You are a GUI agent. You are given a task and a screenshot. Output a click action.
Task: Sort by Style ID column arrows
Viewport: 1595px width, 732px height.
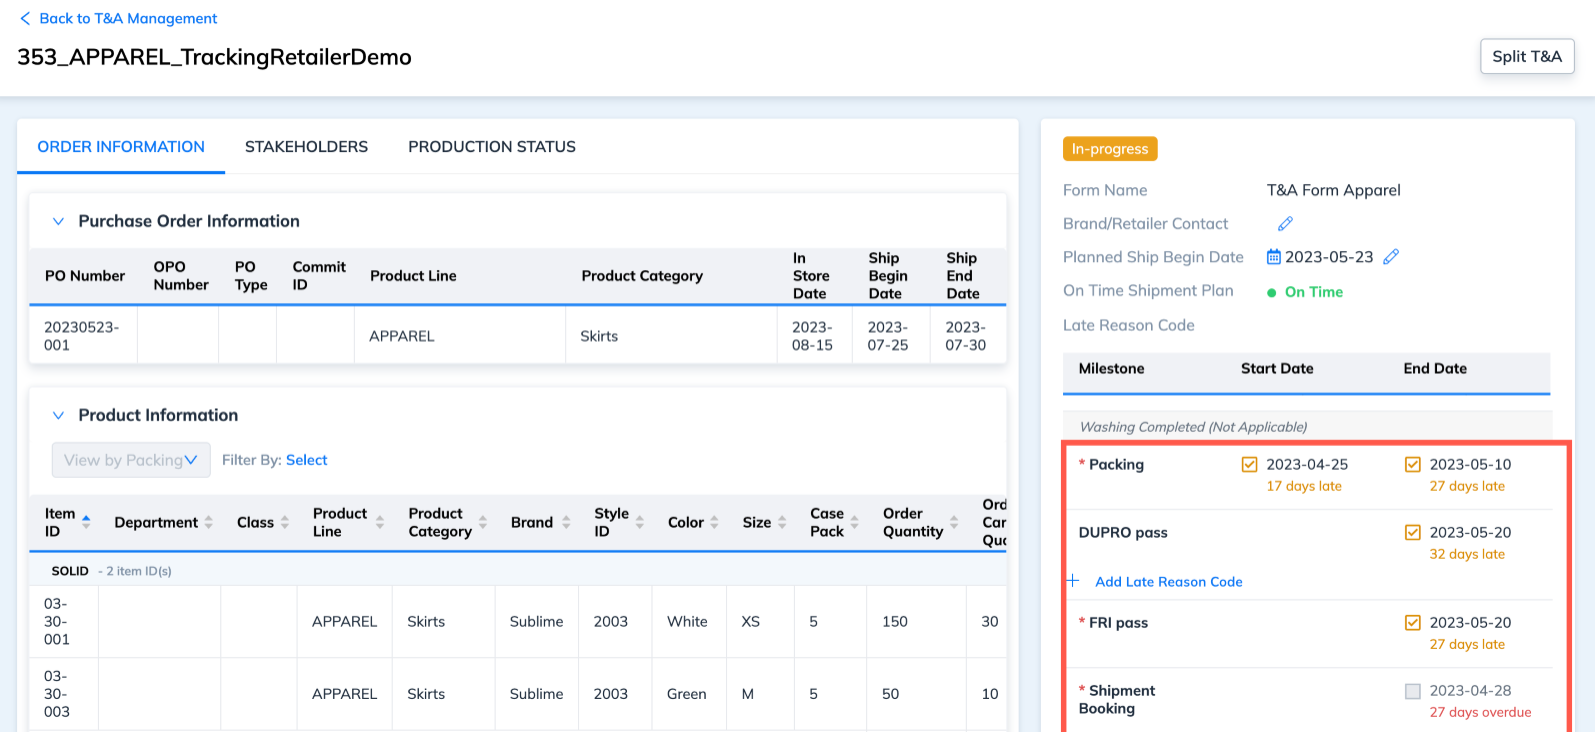[x=639, y=522]
